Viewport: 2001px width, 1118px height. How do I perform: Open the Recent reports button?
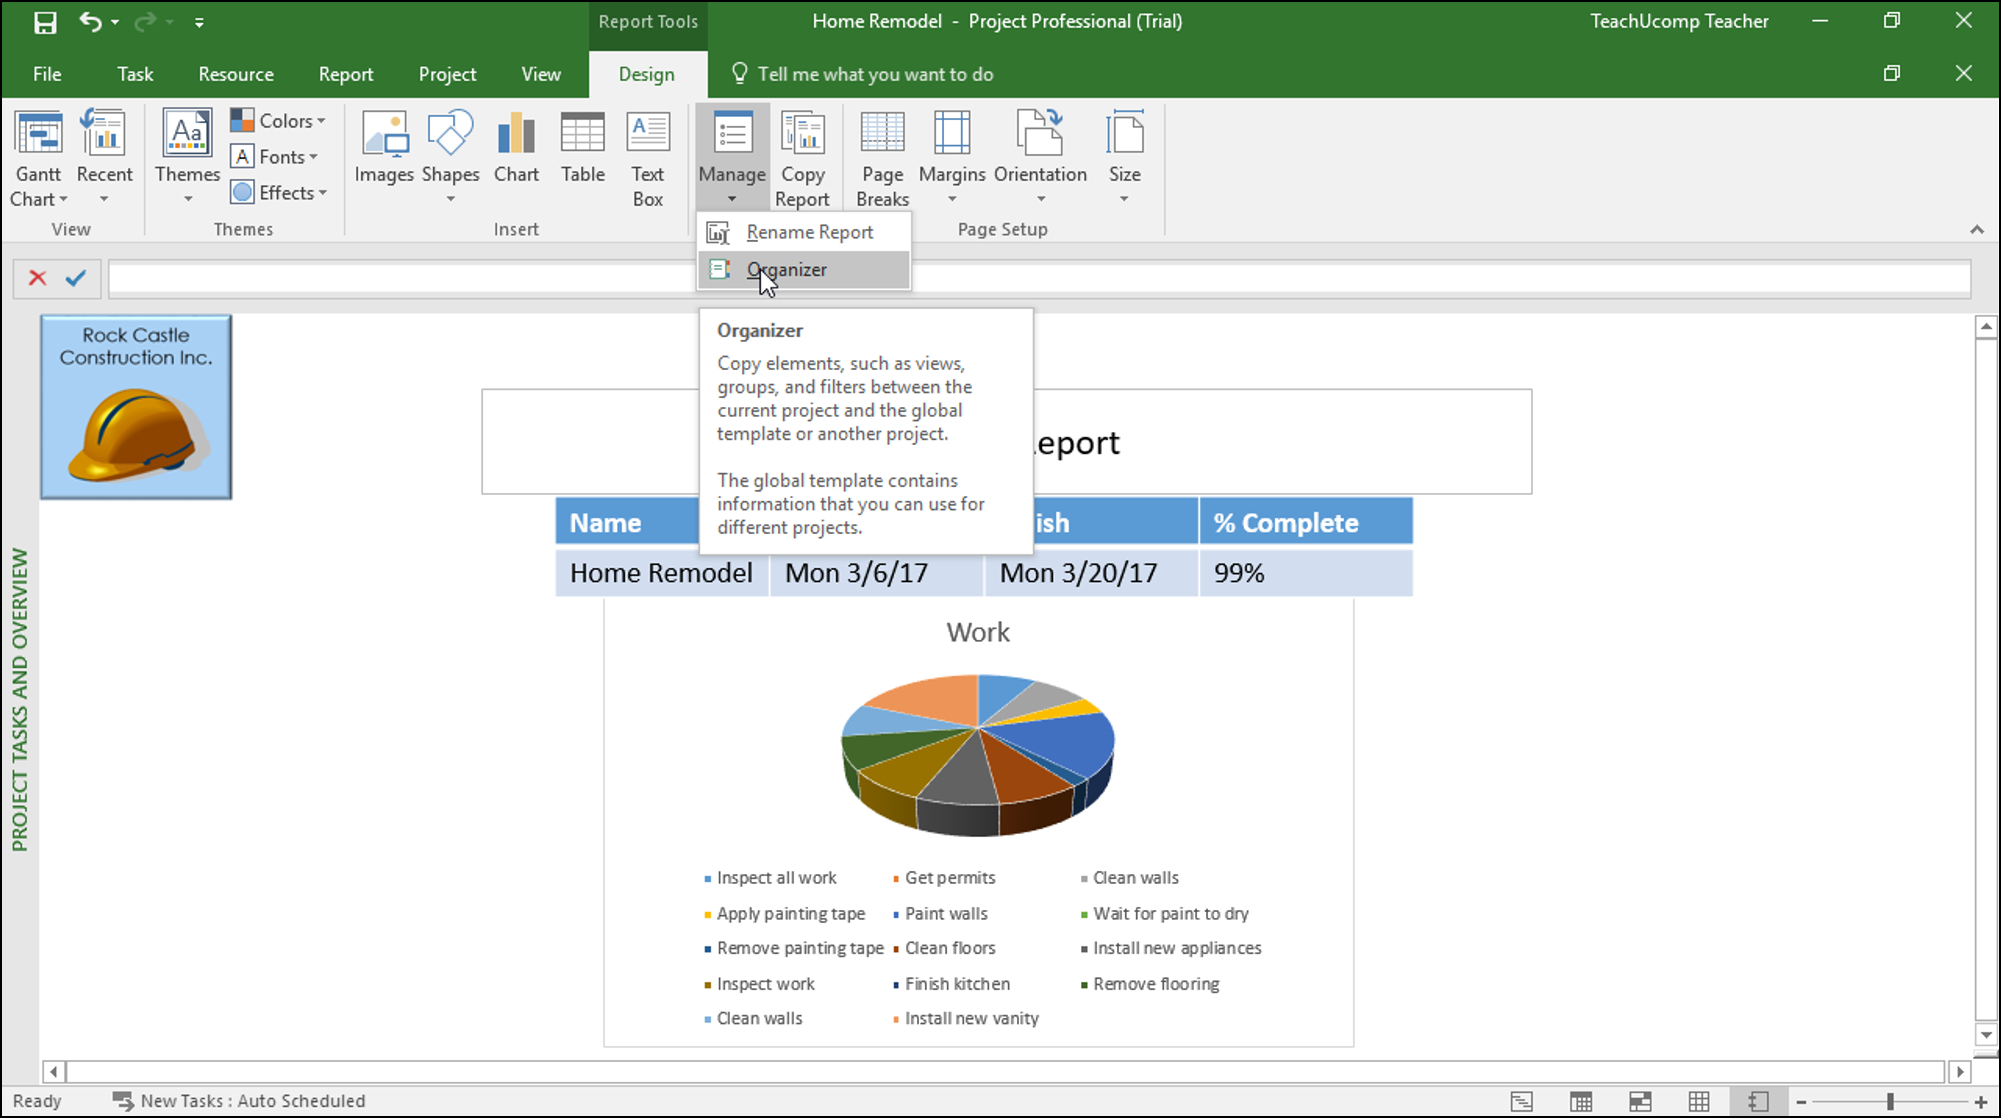point(104,157)
